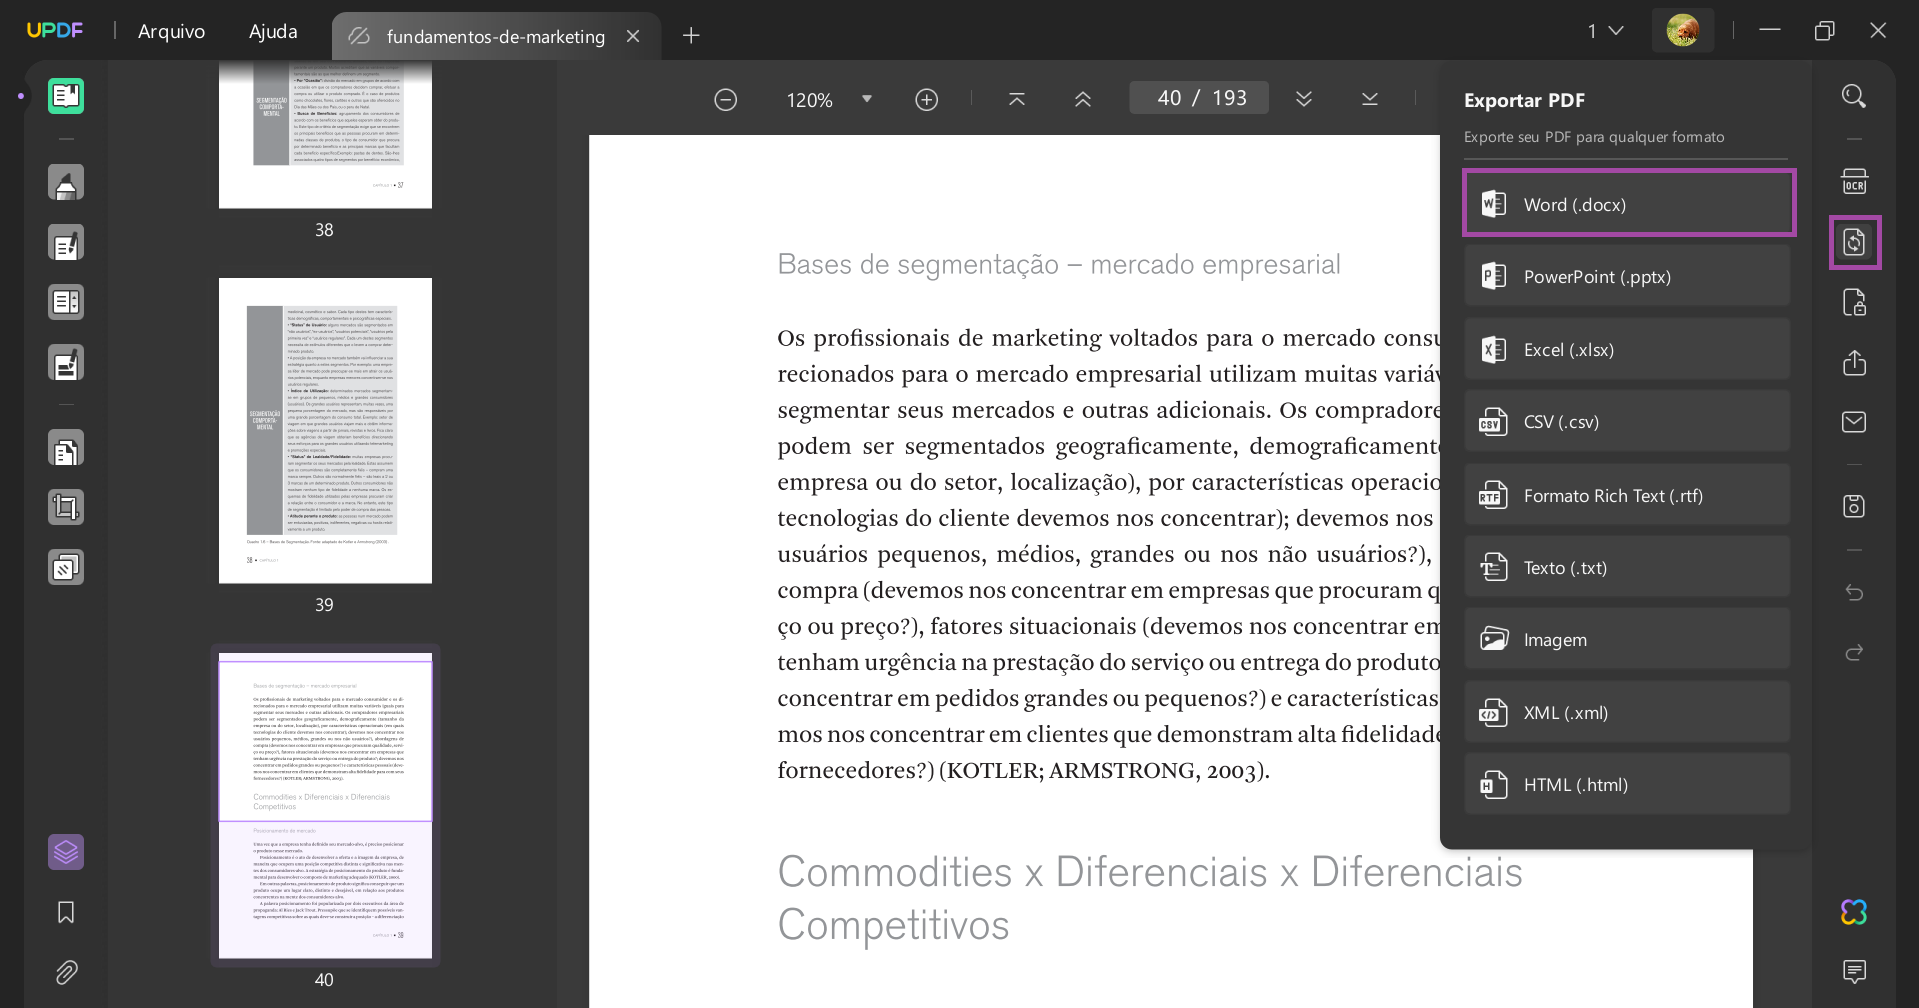Screen dimensions: 1919x1008
Task: Open the Crop Pages tool
Action: [65, 507]
